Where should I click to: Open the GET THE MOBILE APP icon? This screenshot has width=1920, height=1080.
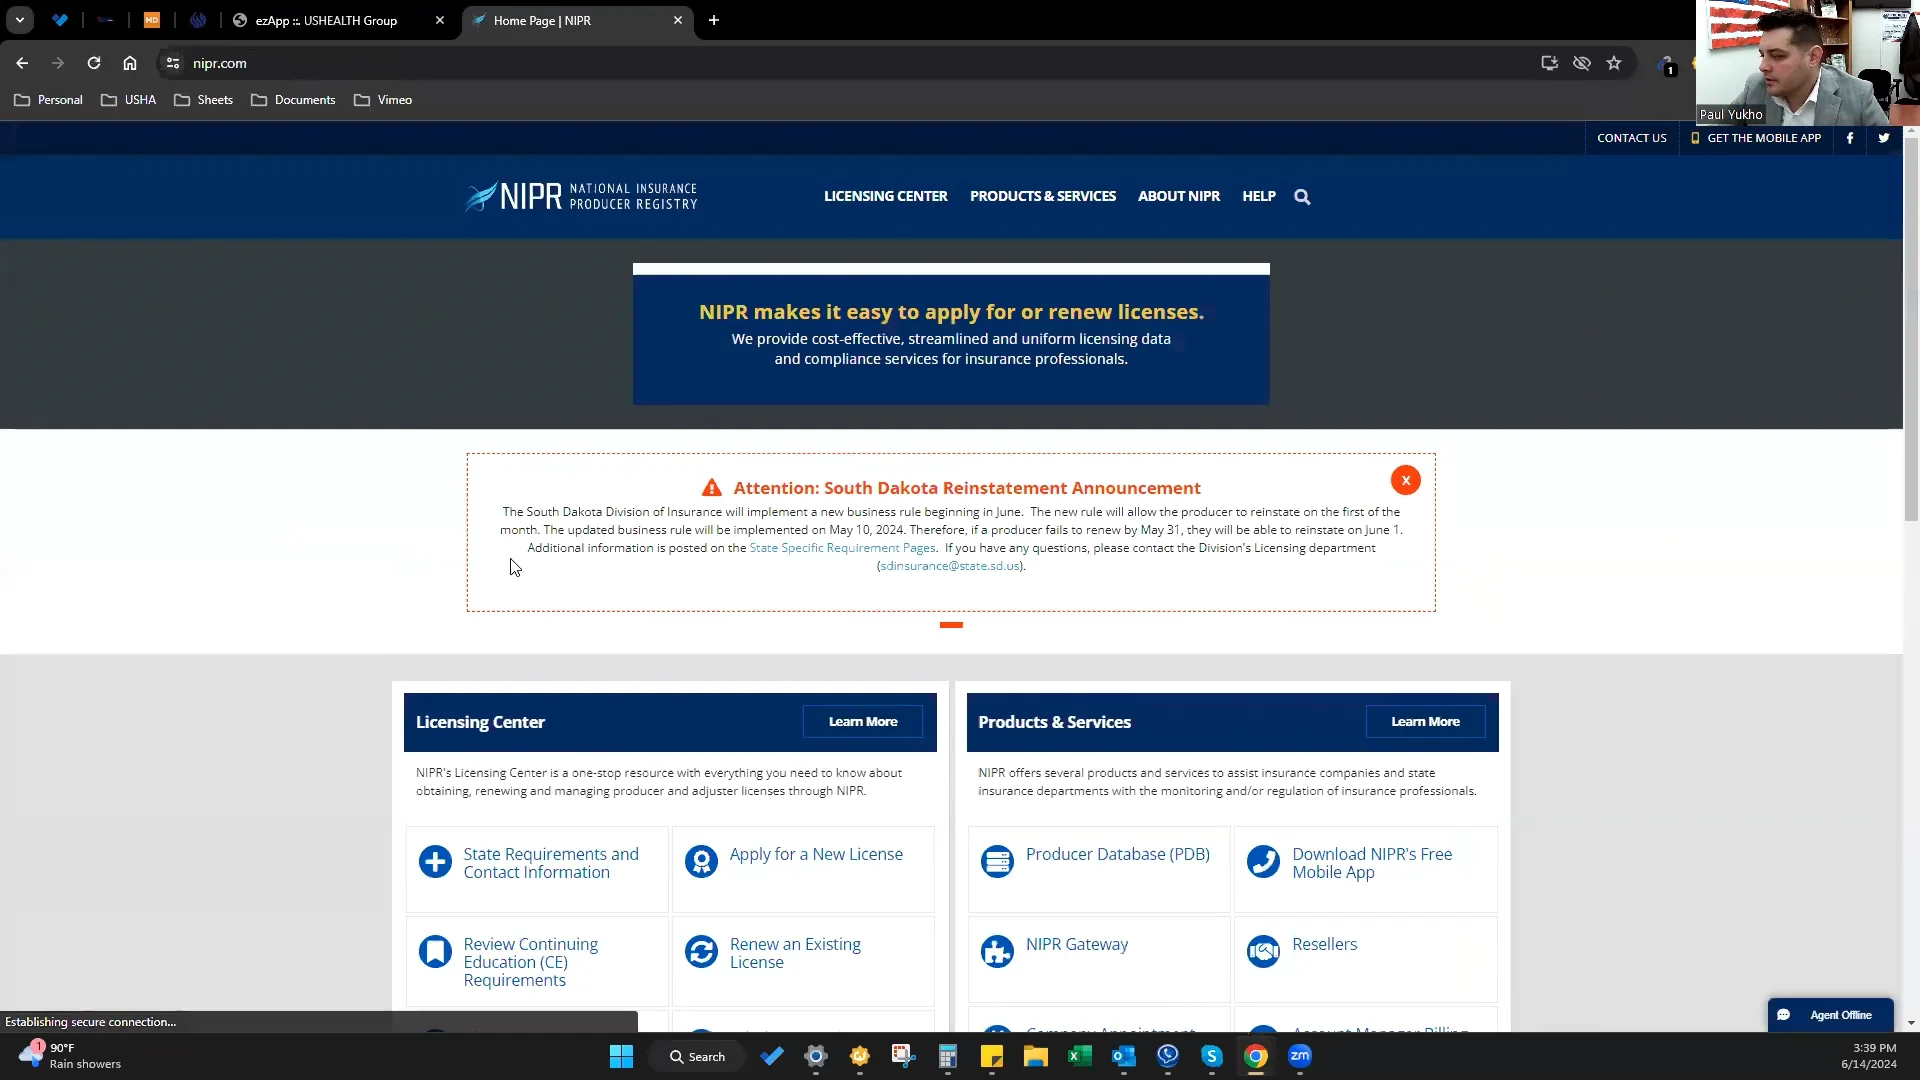pyautogui.click(x=1694, y=138)
